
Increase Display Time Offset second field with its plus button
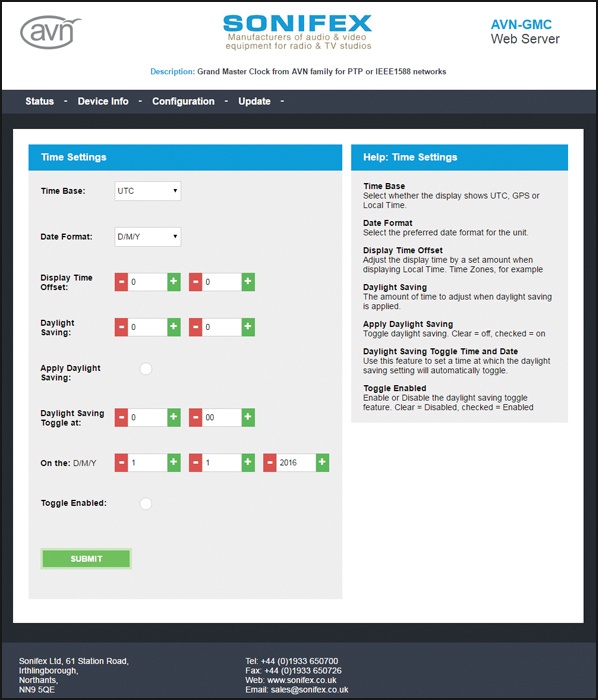248,282
